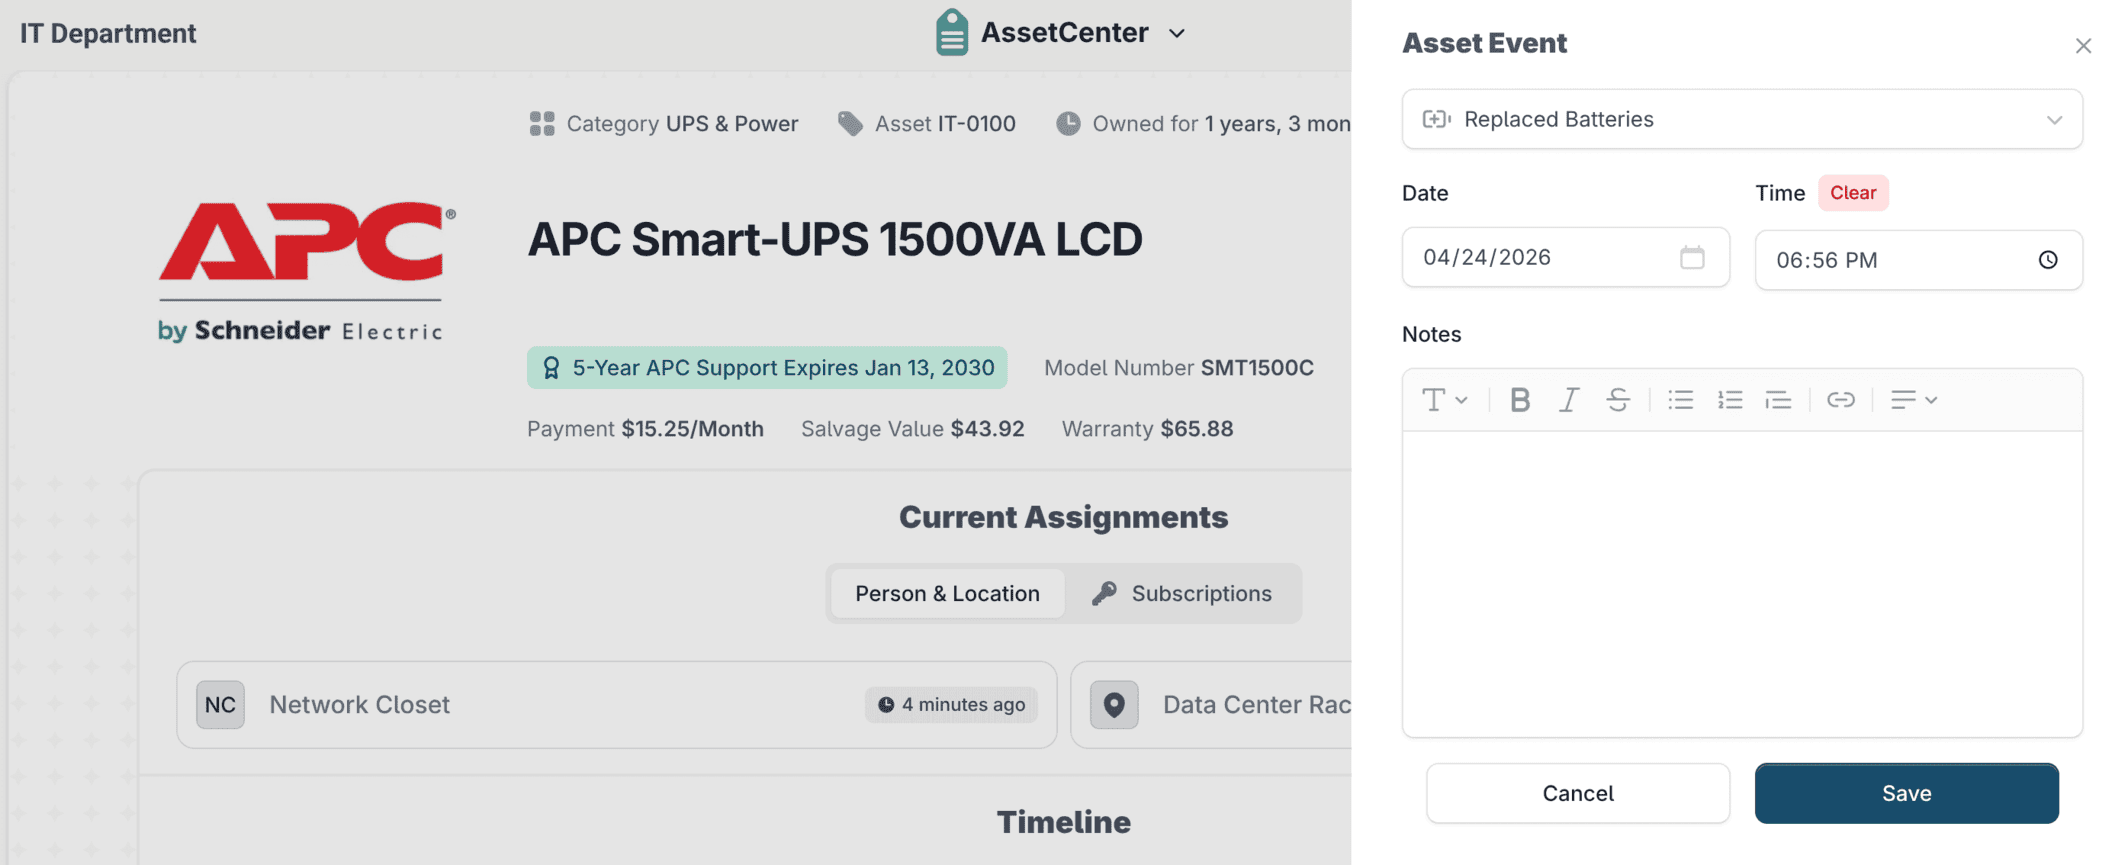This screenshot has height=865, width=2128.
Task: Toggle strikethrough formatting
Action: click(1618, 400)
